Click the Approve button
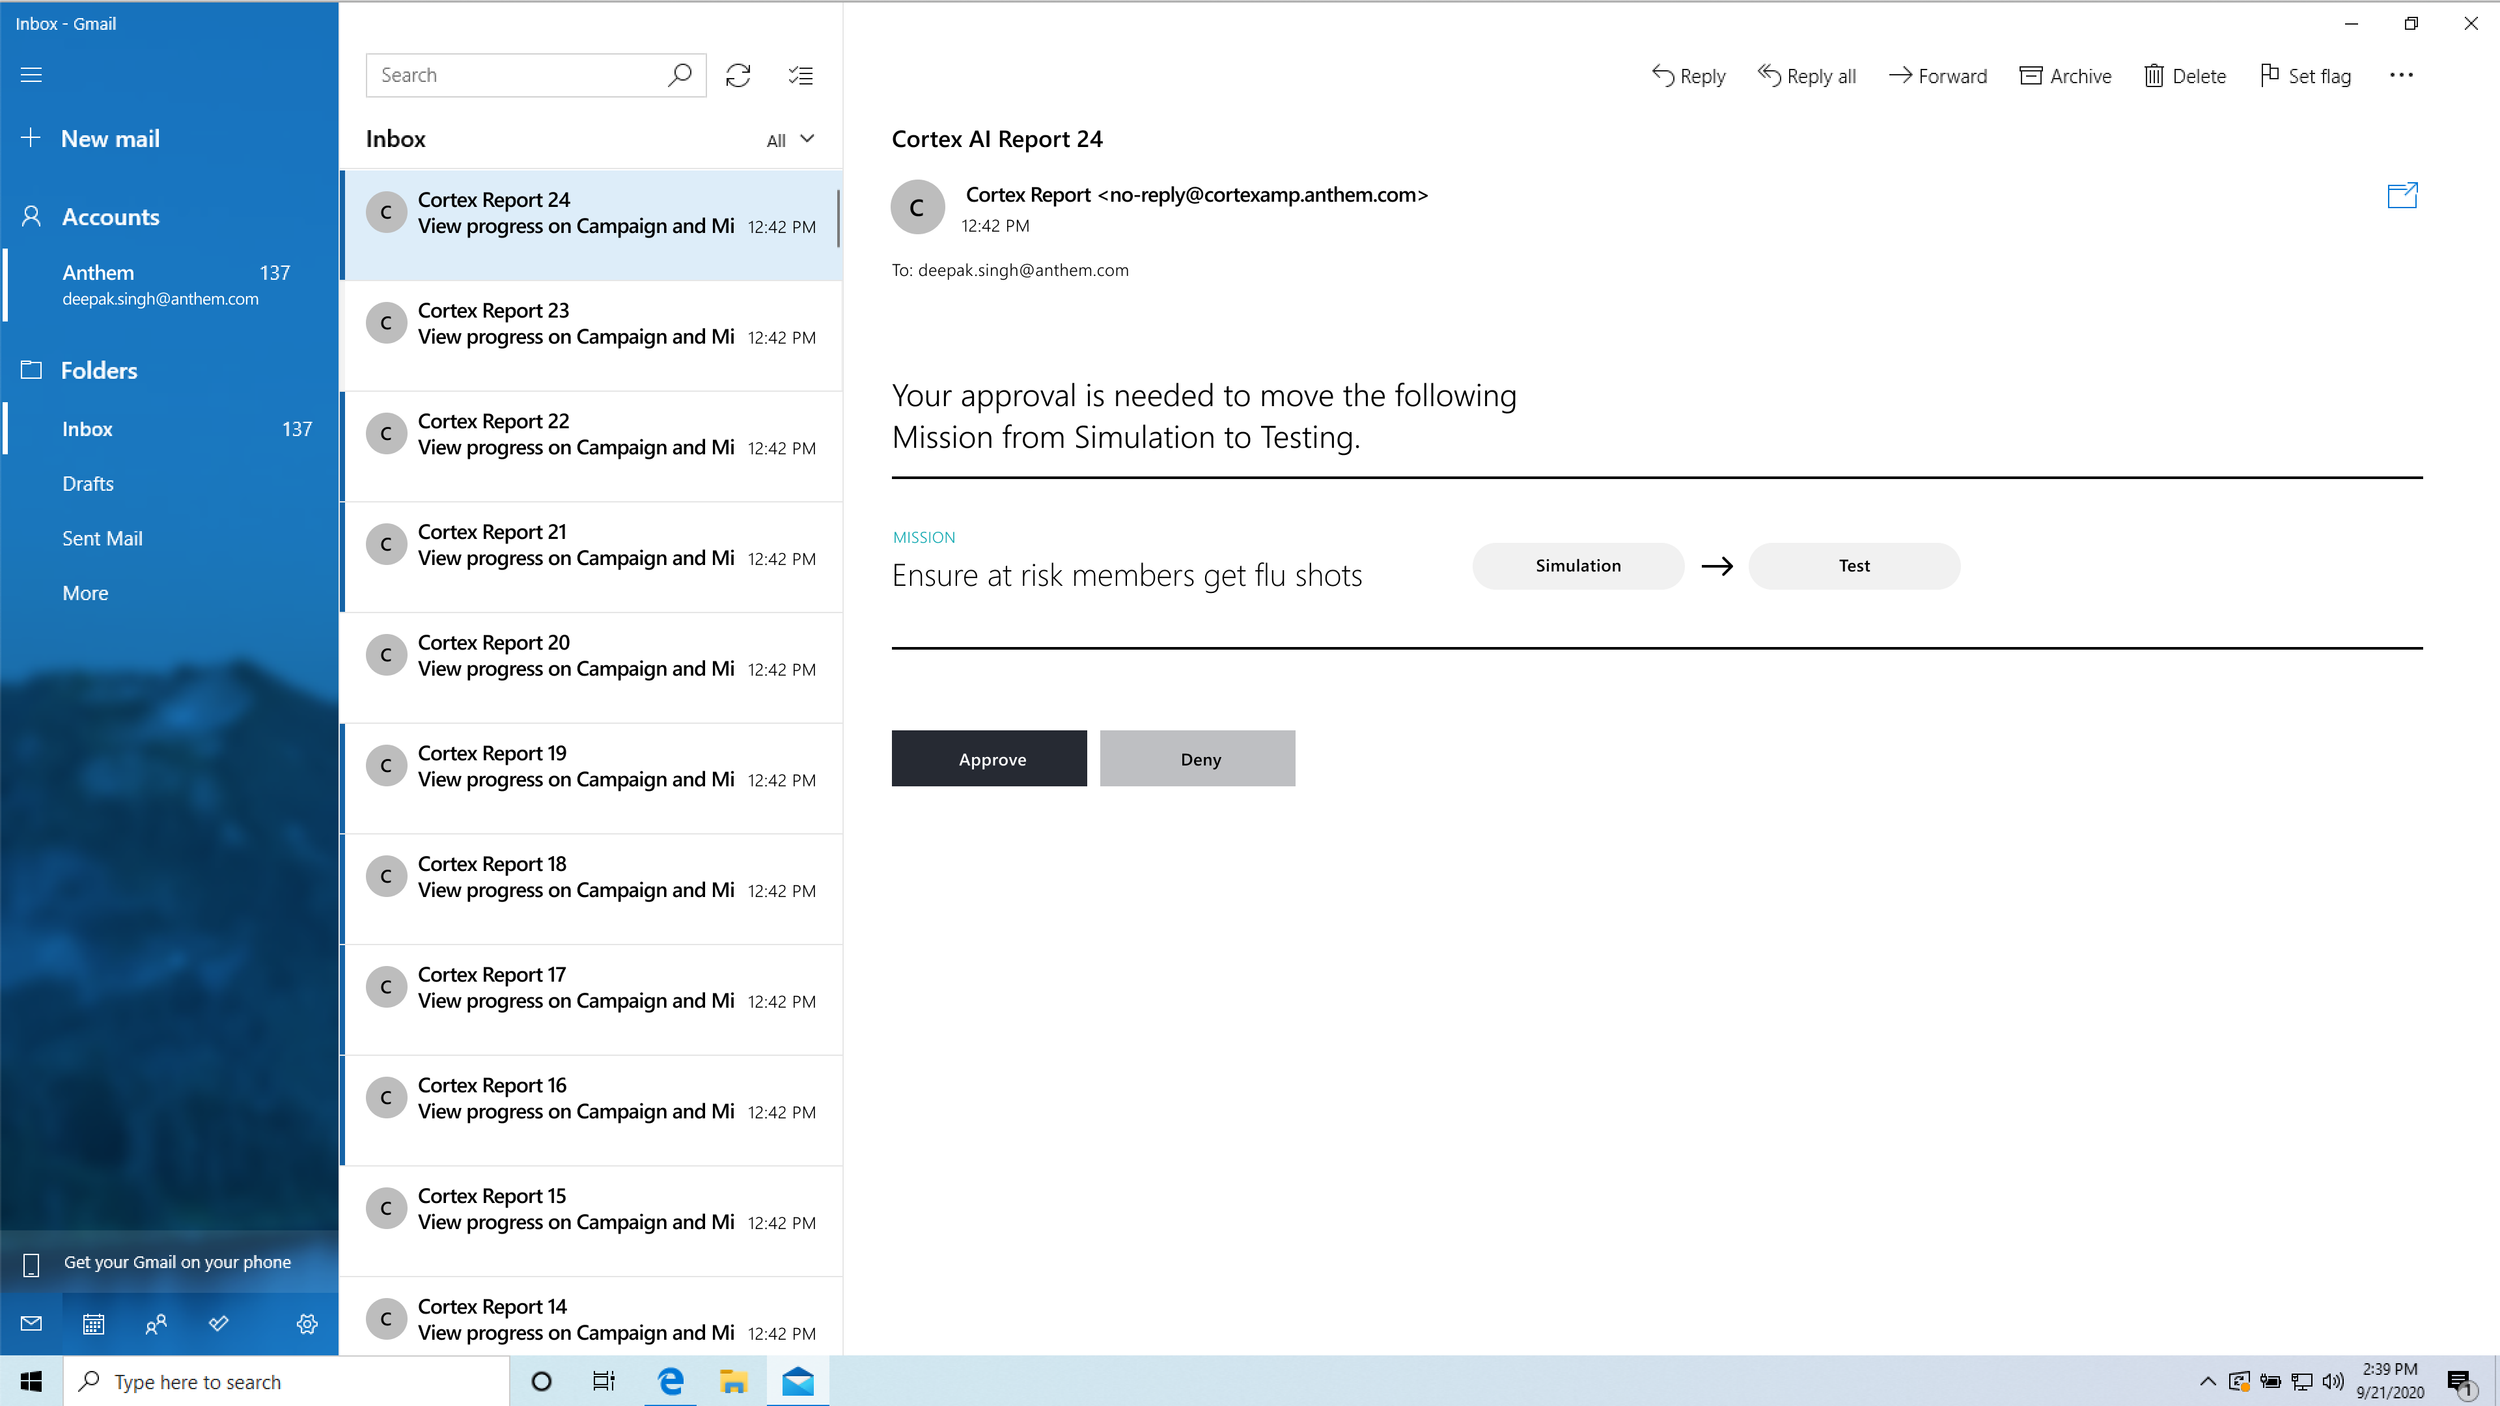Screen dimensions: 2500x1406 pos(988,759)
